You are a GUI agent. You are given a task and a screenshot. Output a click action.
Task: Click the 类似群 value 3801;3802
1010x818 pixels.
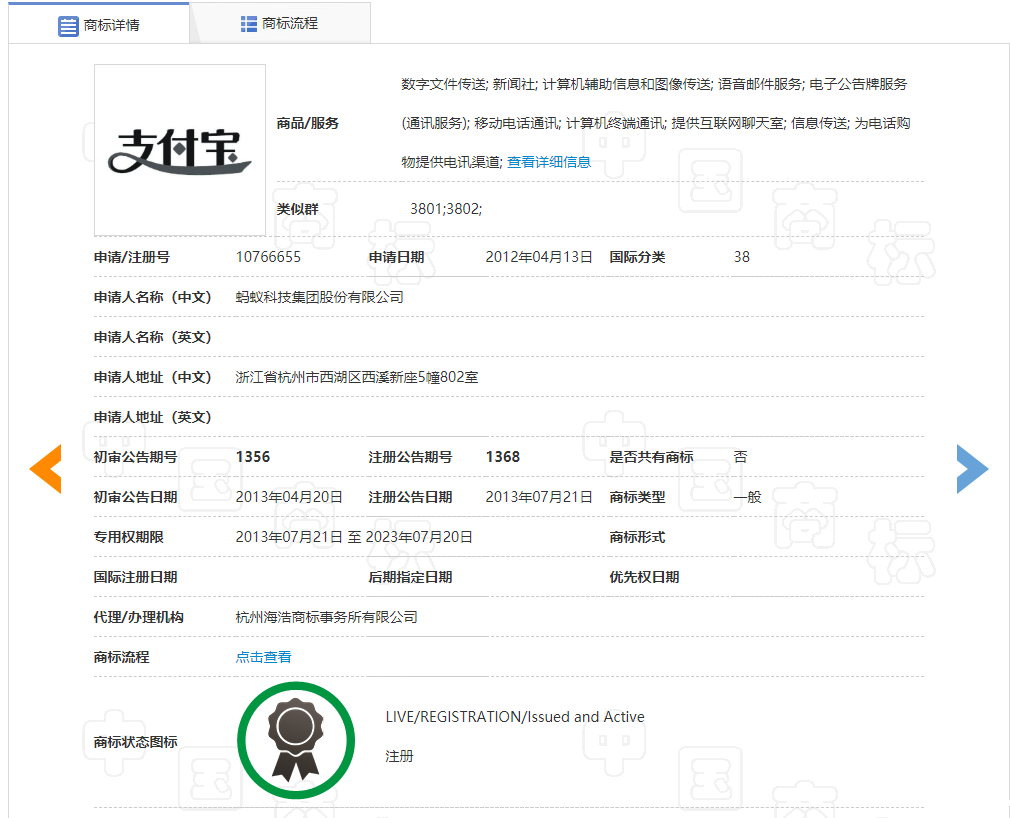pos(446,209)
